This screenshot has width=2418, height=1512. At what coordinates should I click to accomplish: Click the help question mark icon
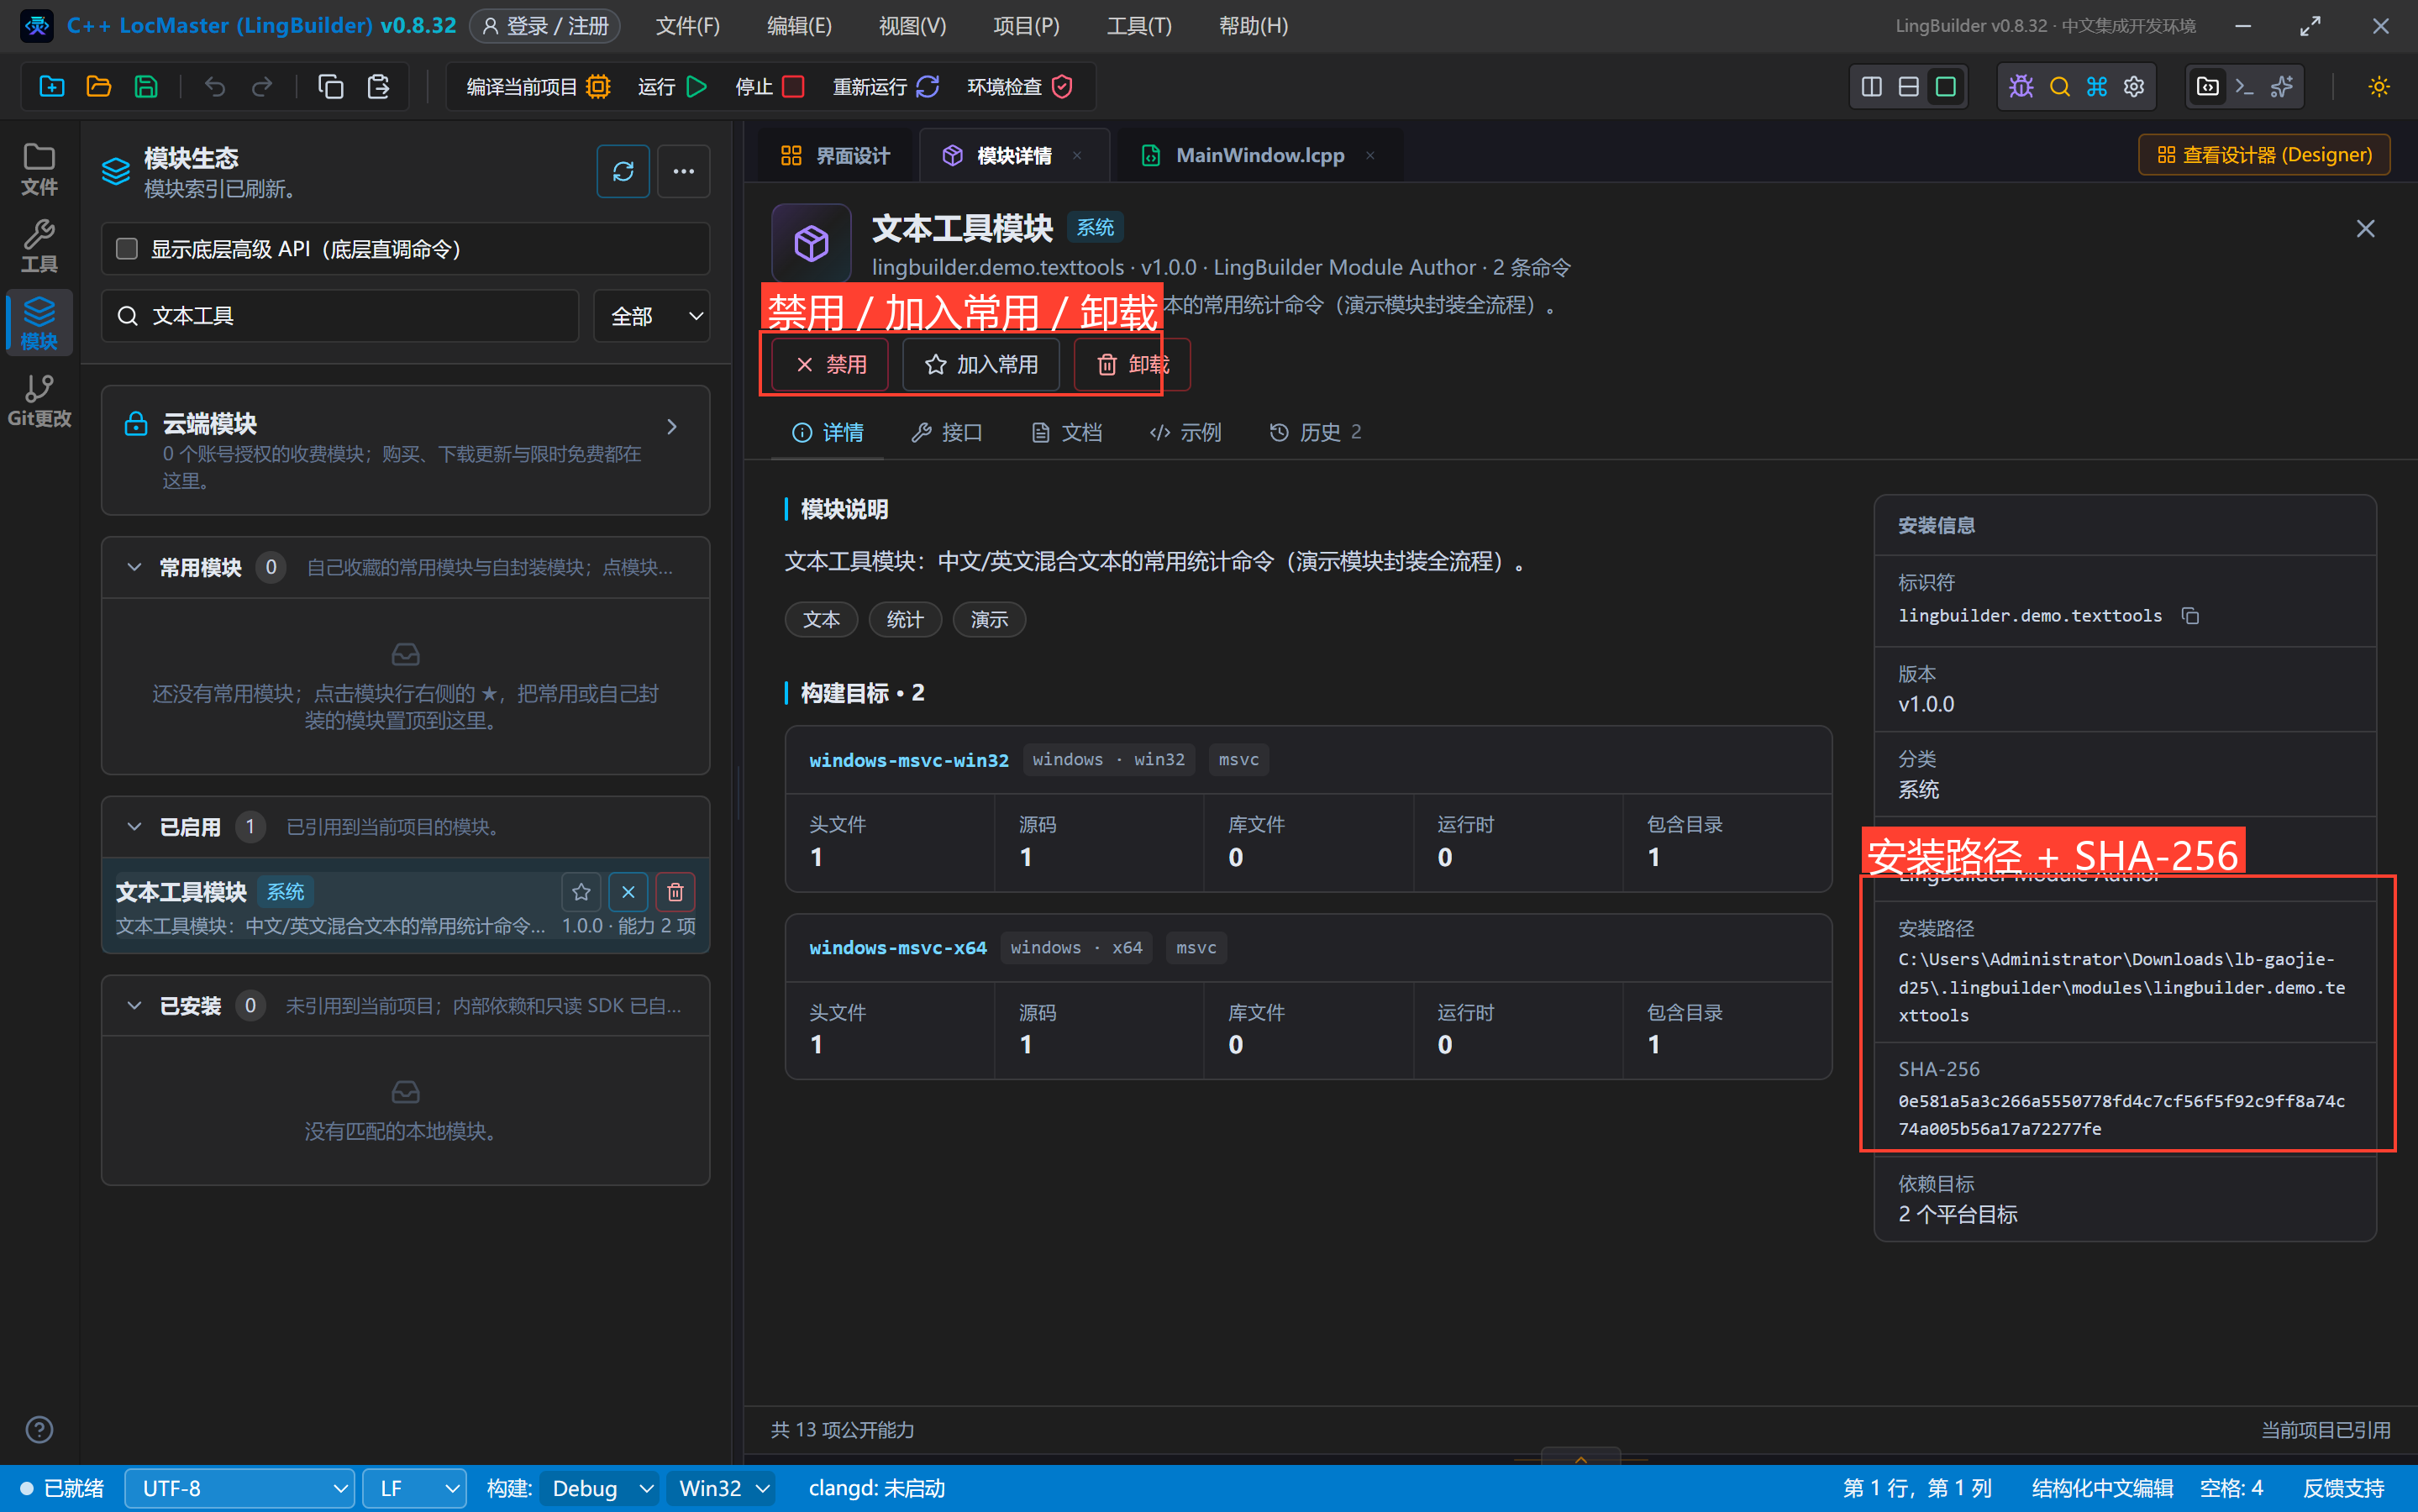tap(39, 1429)
